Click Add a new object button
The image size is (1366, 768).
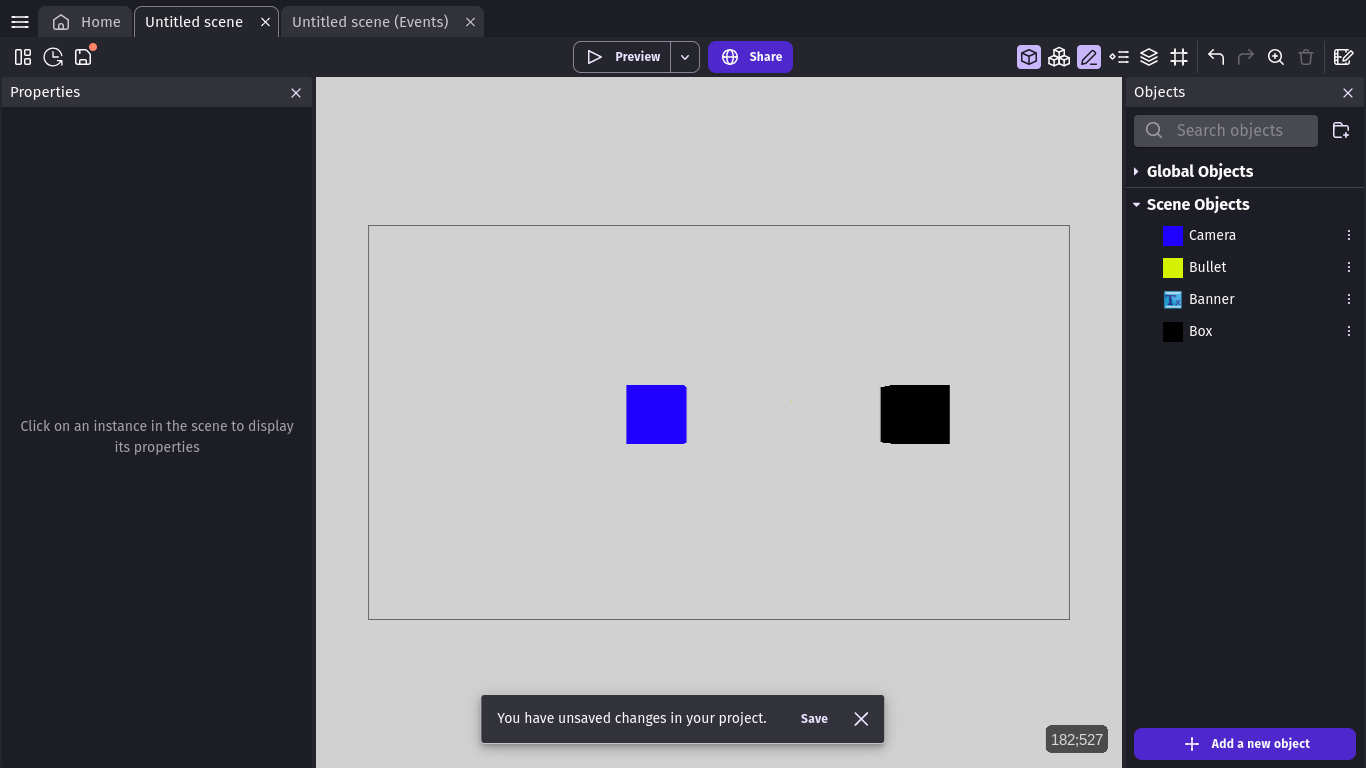click(x=1245, y=744)
